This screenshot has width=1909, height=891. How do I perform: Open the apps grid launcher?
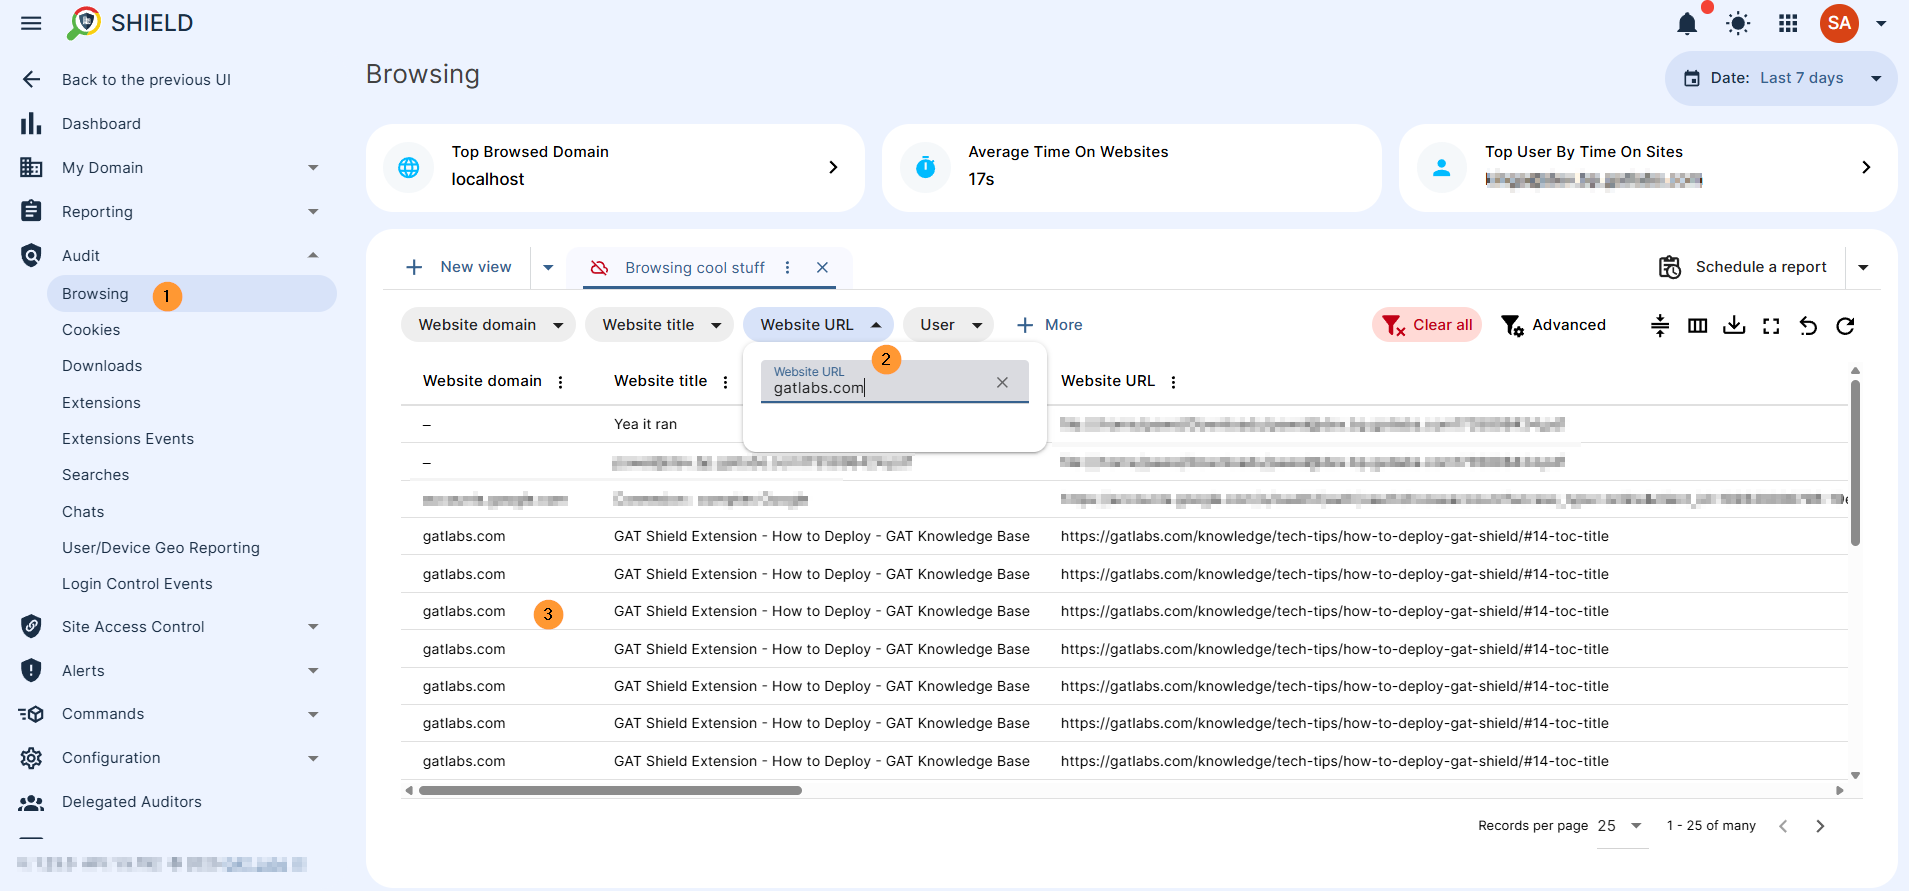click(1788, 23)
